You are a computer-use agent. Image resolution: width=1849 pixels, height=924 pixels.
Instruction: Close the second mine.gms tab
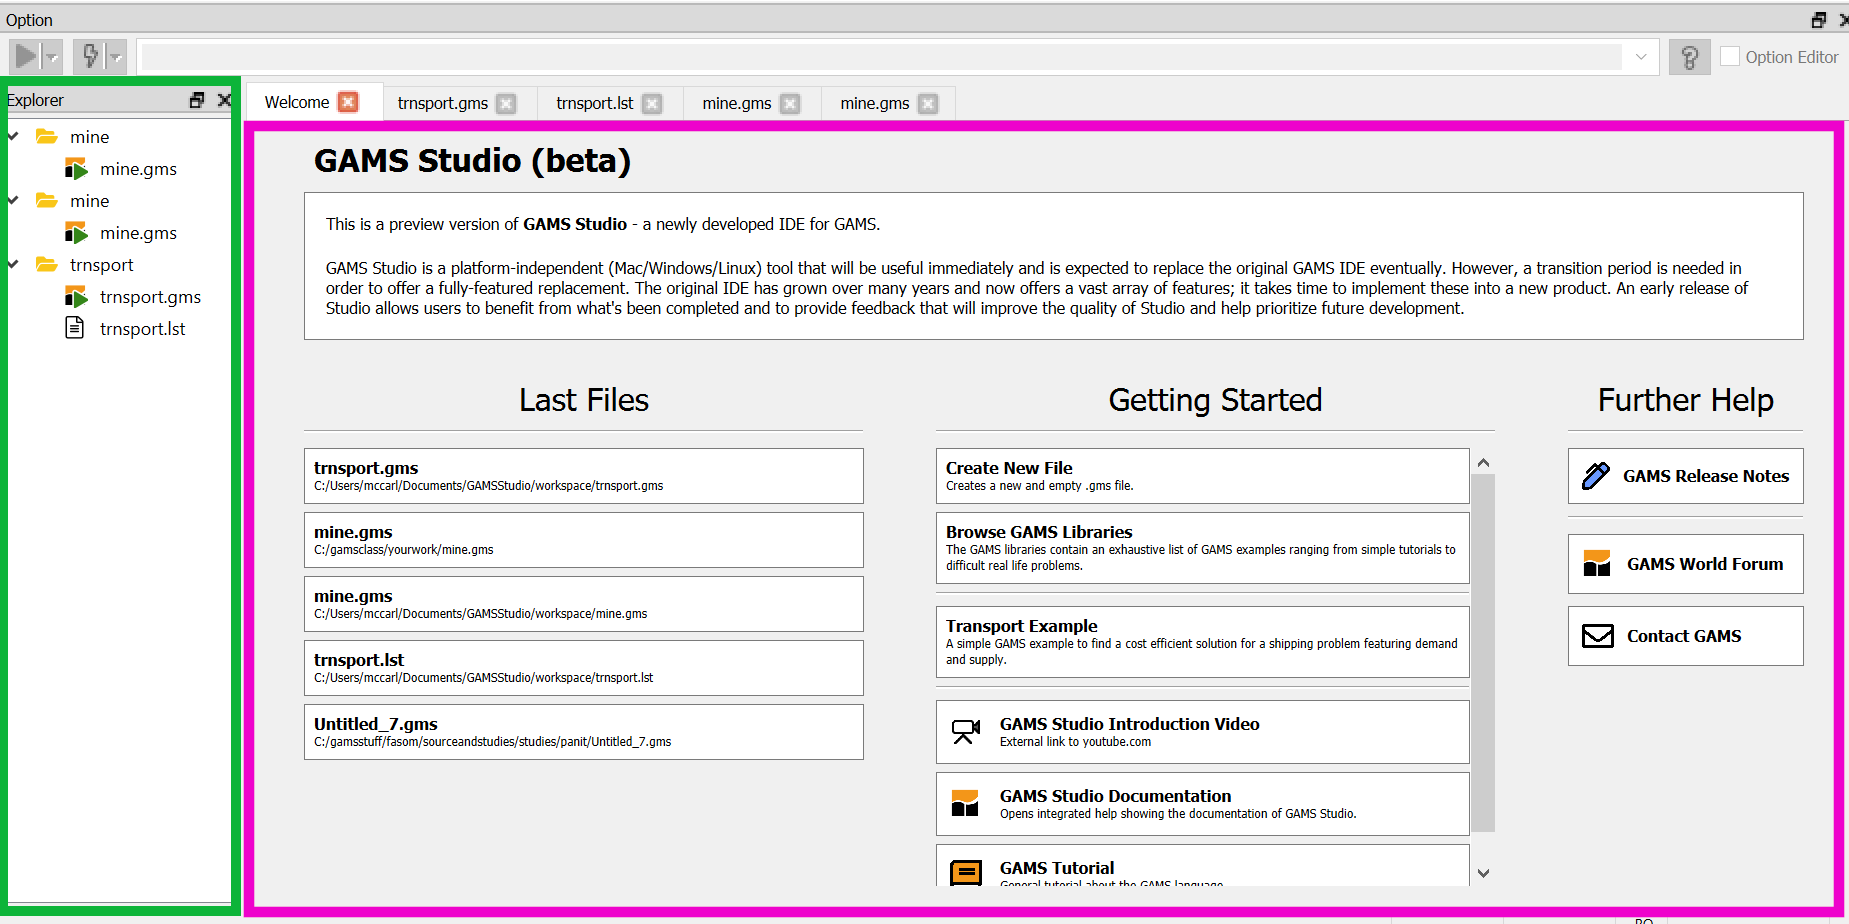(928, 104)
